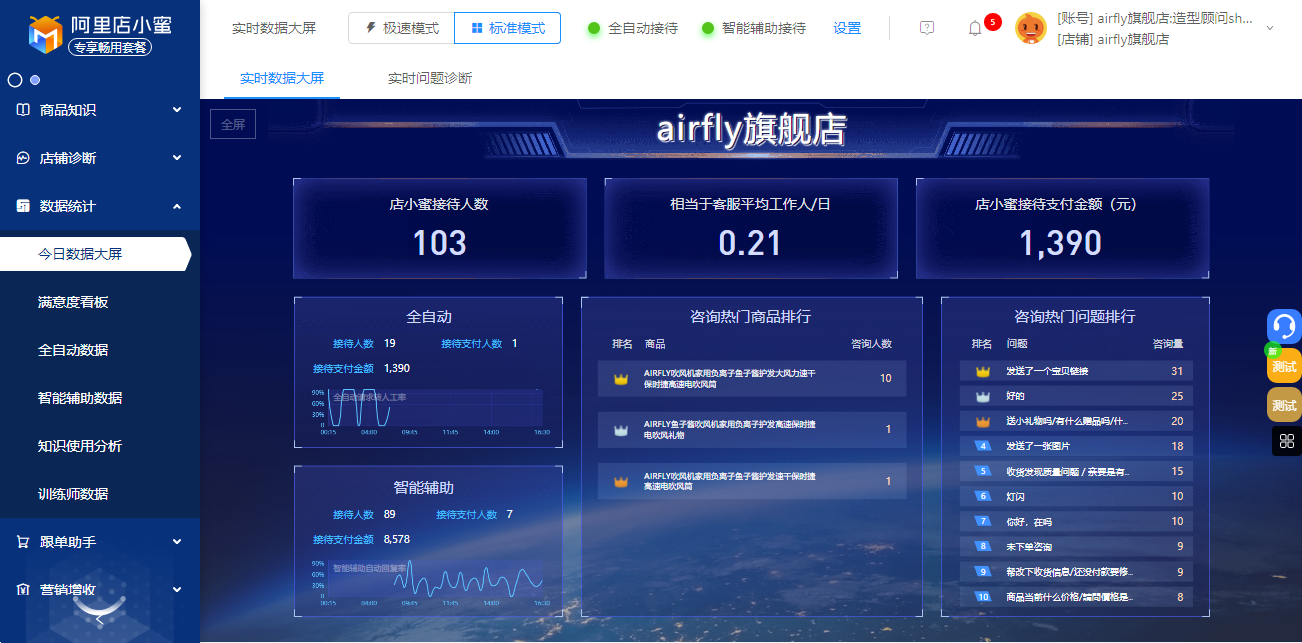Click the 店小蜜接待人数 103 card
1302x643 pixels.
pyautogui.click(x=440, y=228)
